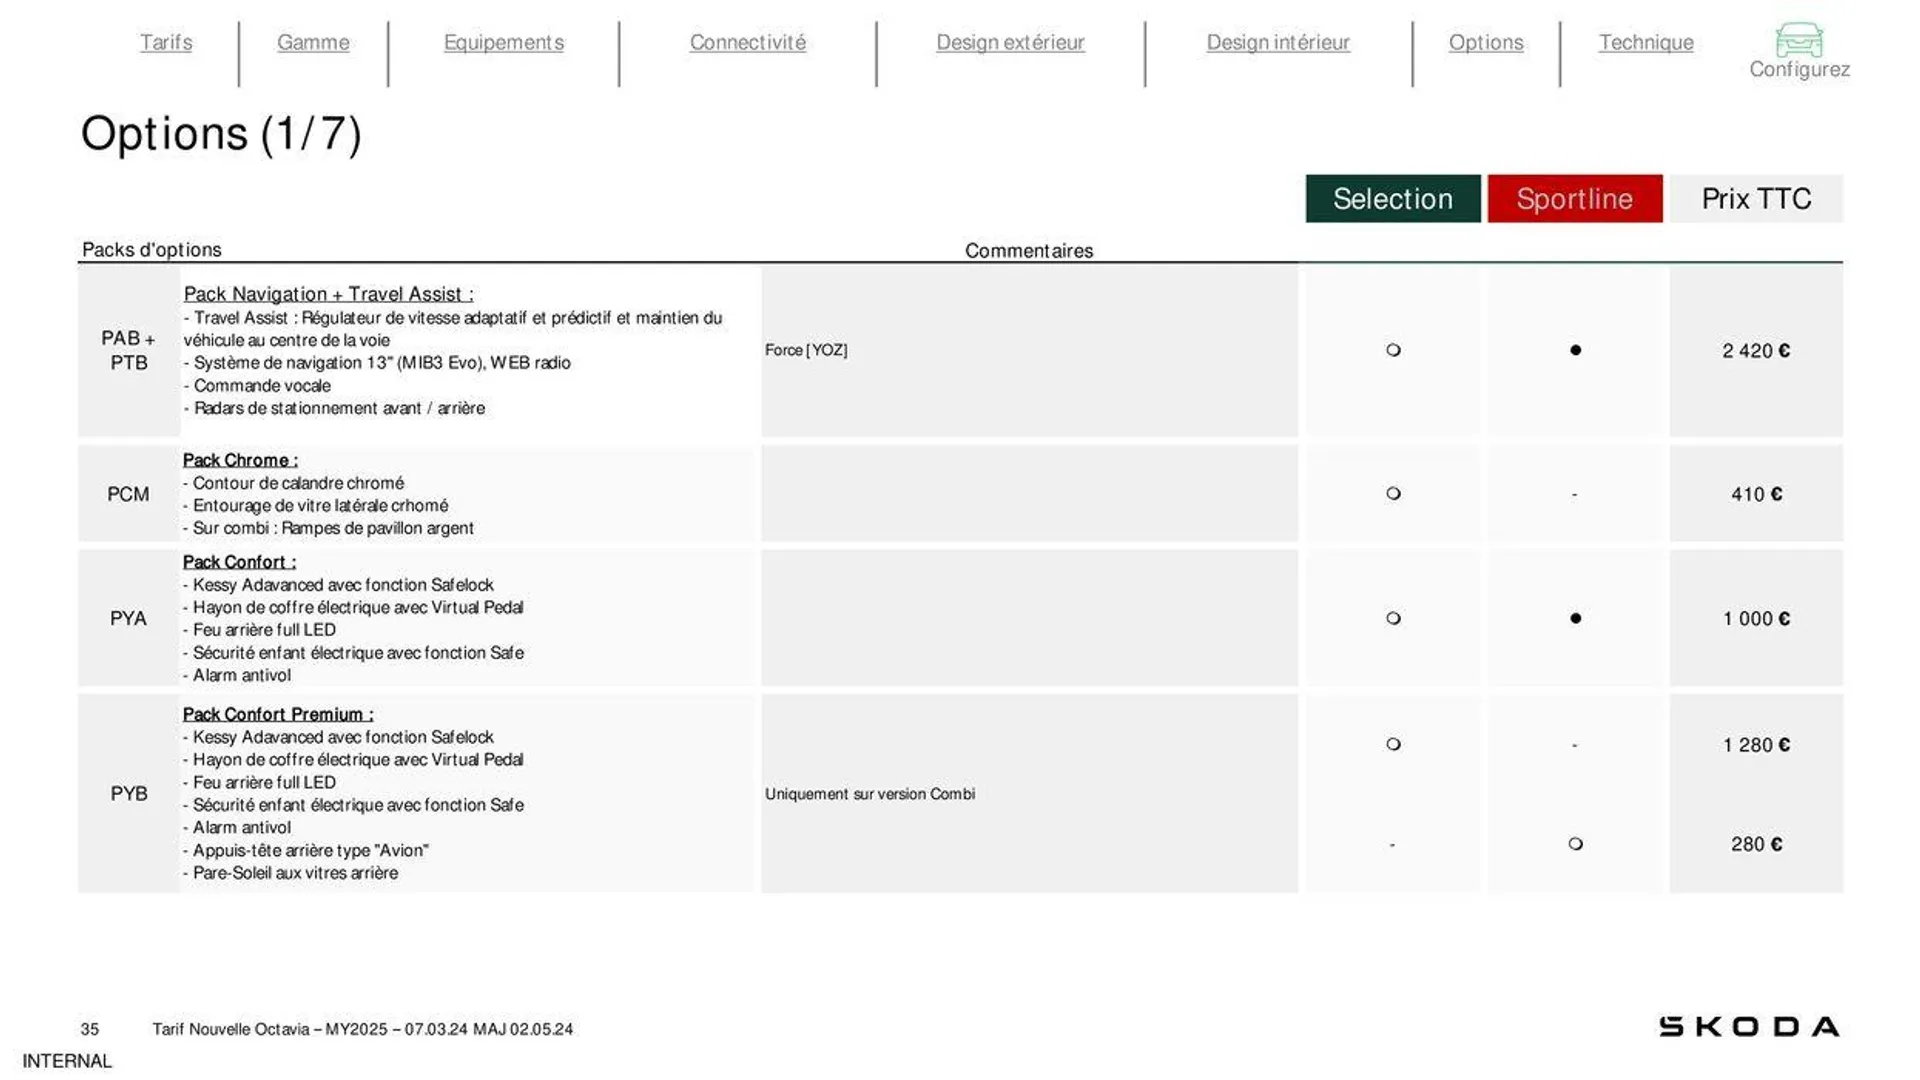
Task: Select Sportline filled dot for PAB + PTB
Action: click(x=1575, y=350)
